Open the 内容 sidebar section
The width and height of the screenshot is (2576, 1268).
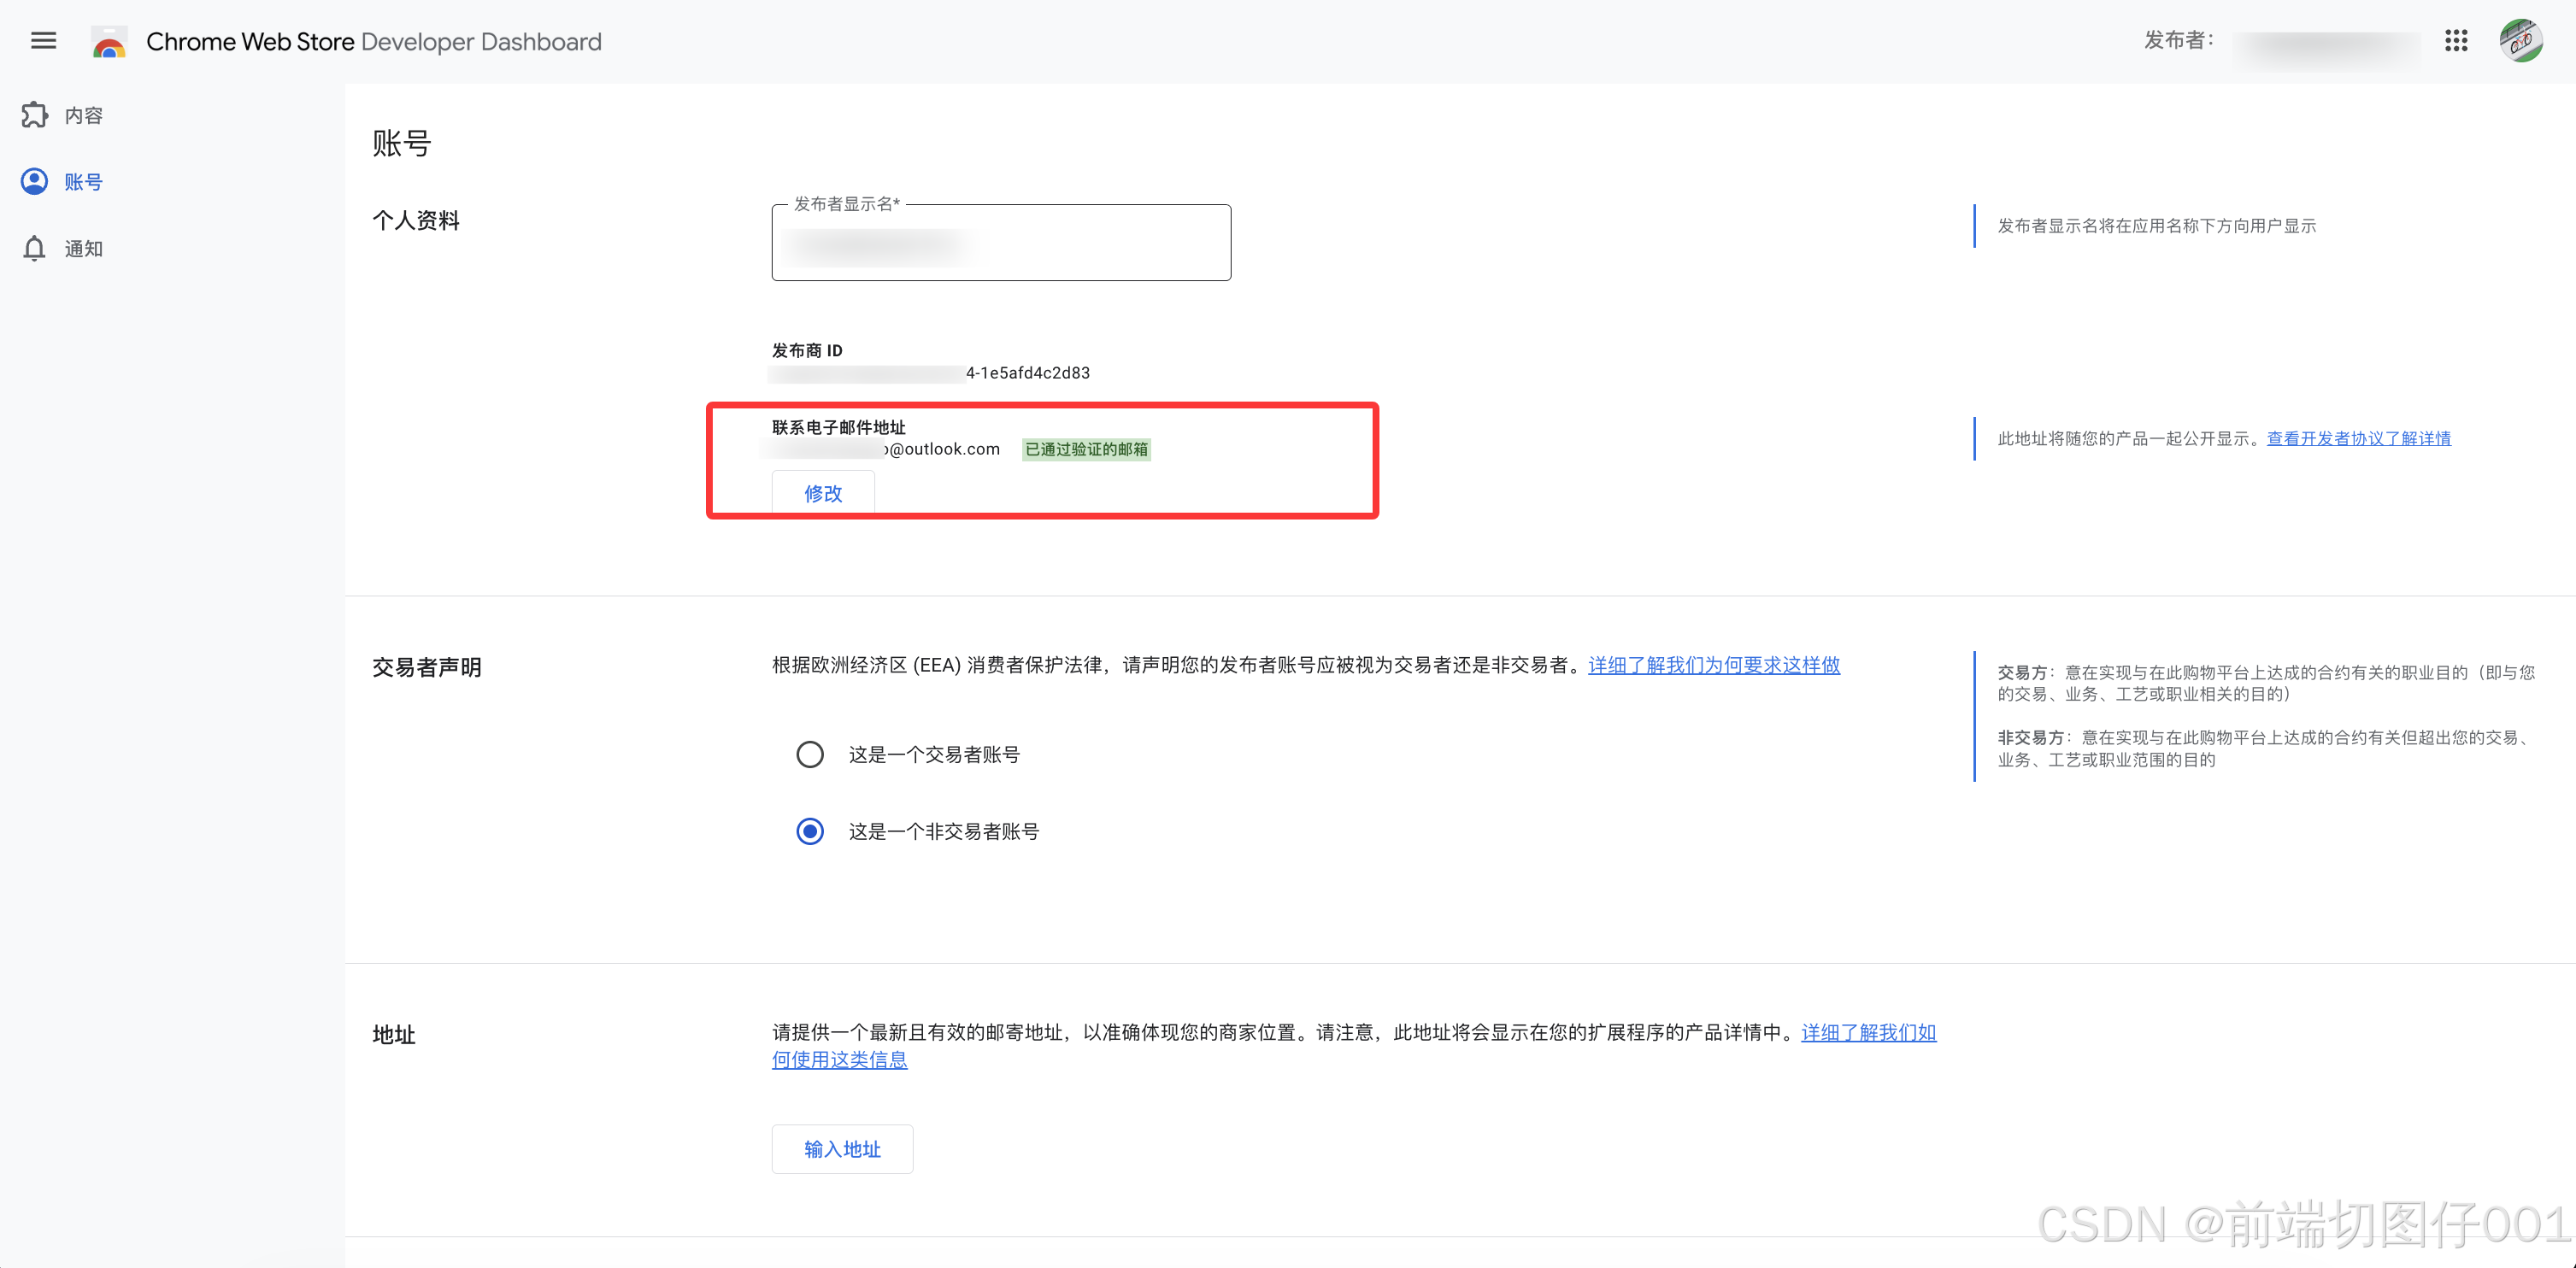coord(83,116)
